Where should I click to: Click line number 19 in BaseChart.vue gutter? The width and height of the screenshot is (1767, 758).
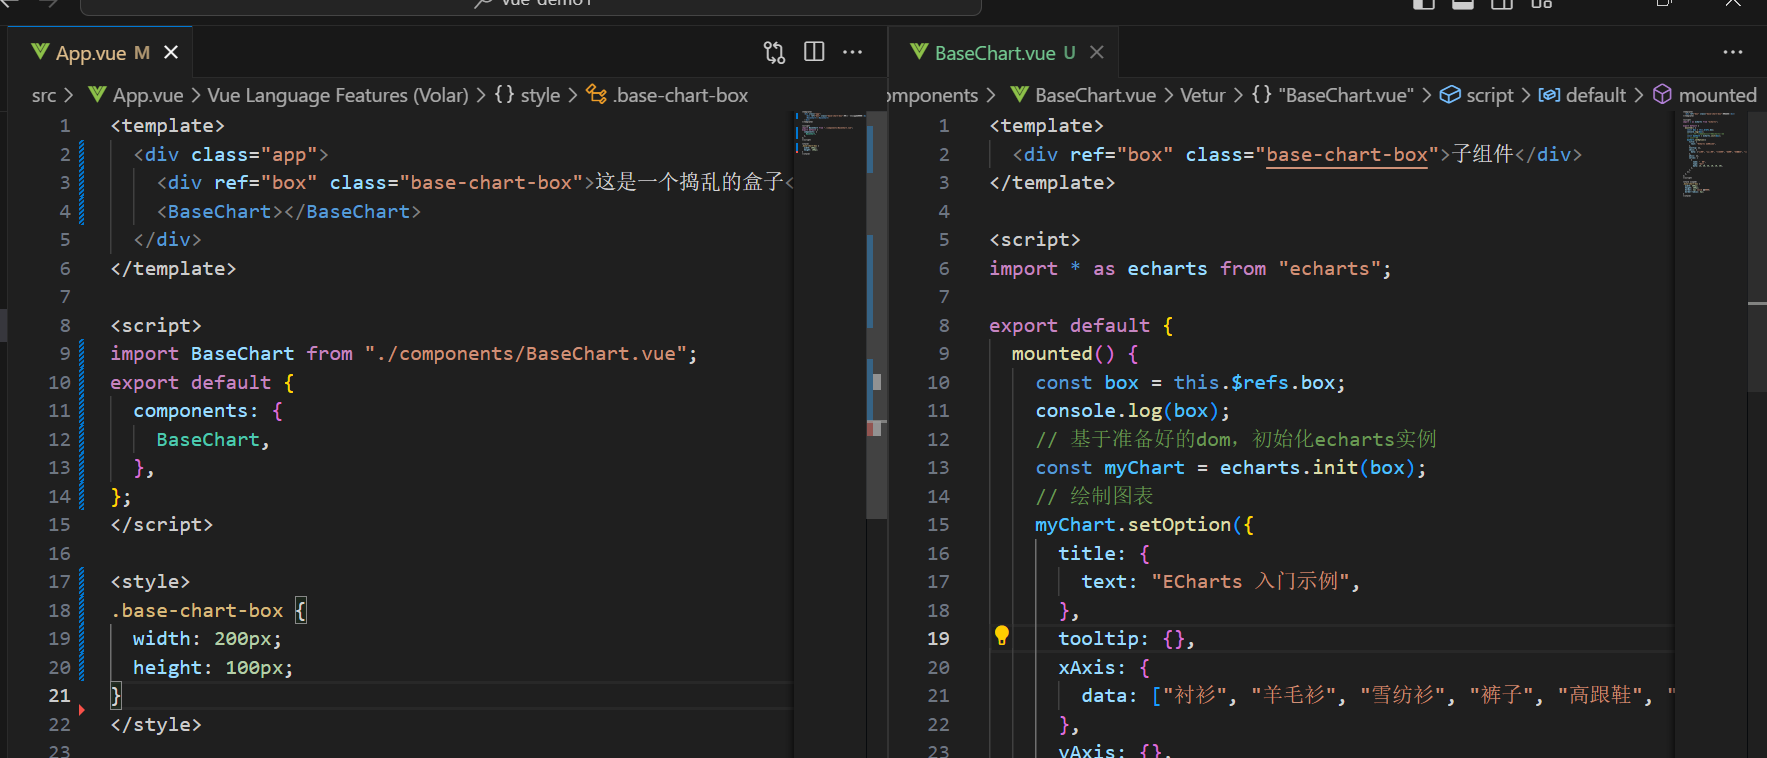938,639
